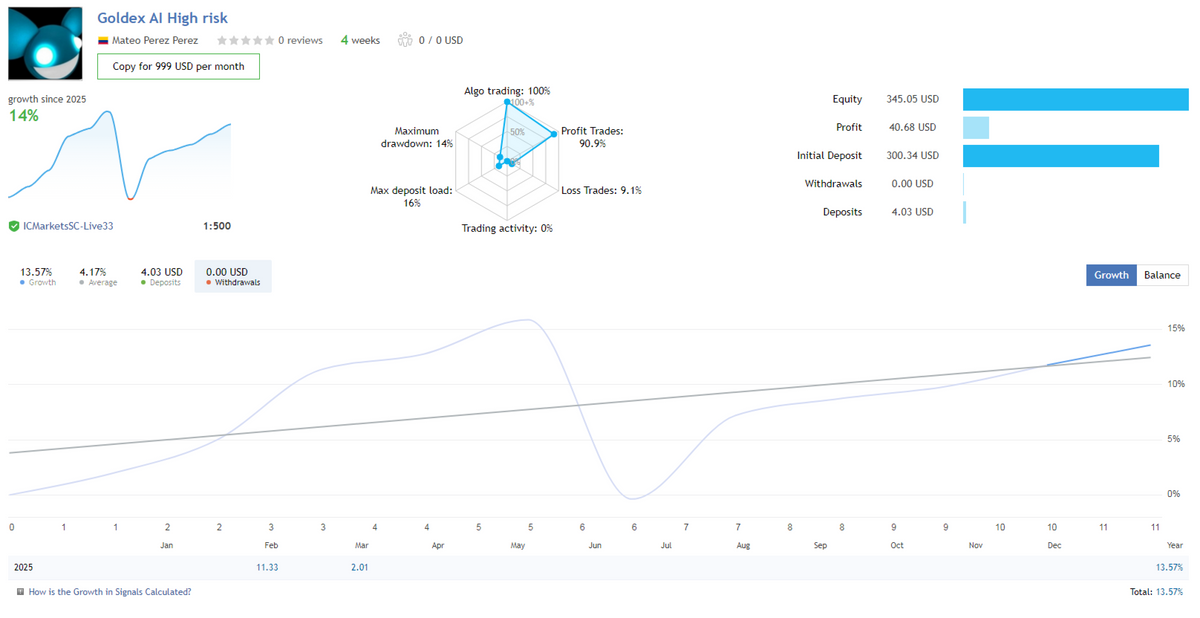Click the subscribers people icon

click(405, 40)
